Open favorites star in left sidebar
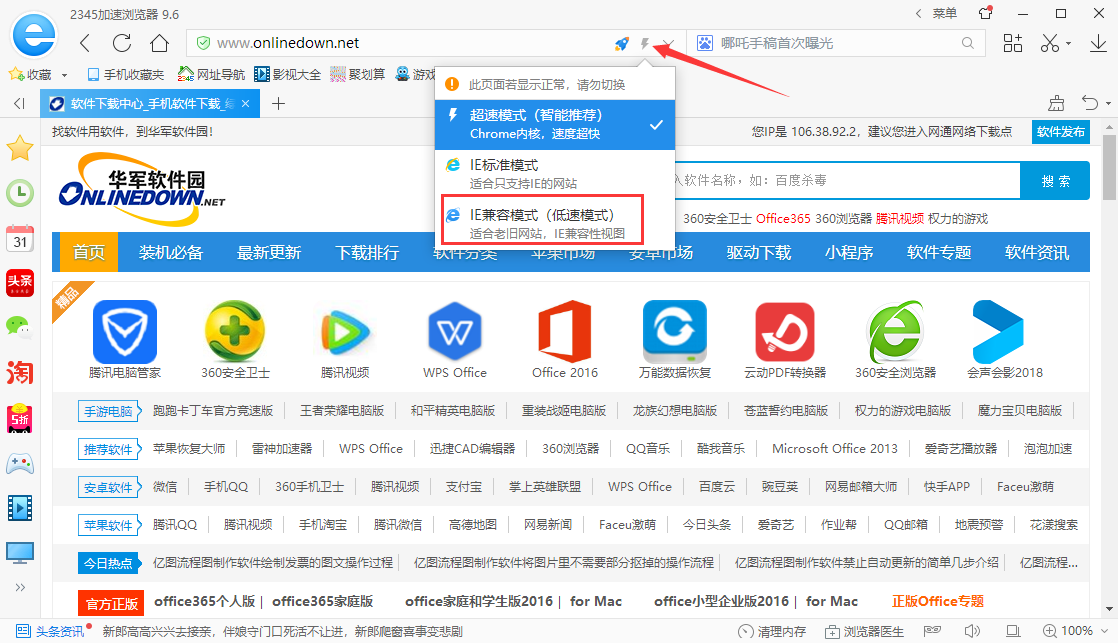The image size is (1118, 643). coord(20,148)
